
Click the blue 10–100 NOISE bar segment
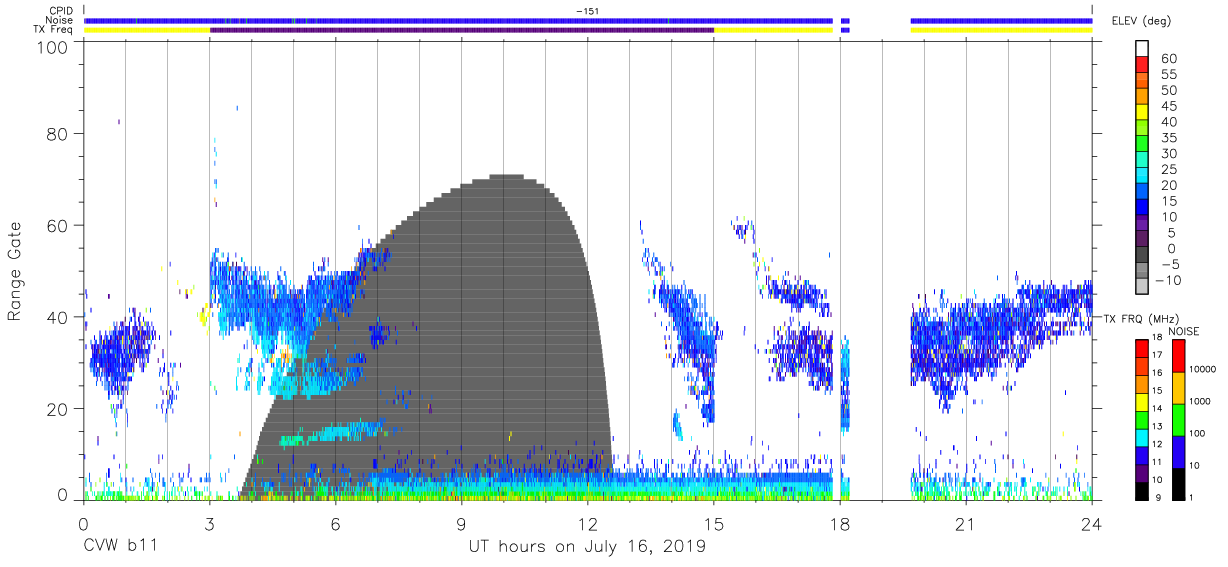tap(1178, 451)
